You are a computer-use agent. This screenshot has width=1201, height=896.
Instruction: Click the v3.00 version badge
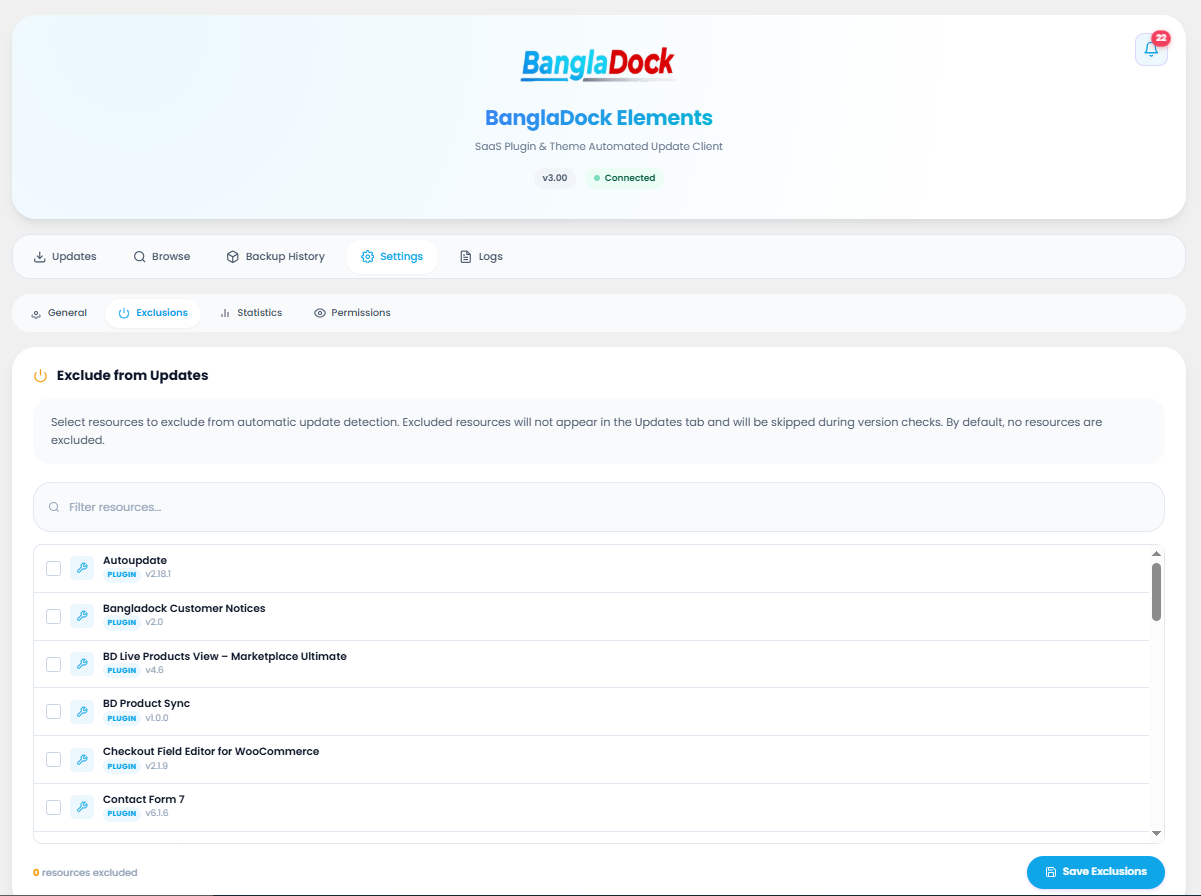[x=555, y=178]
